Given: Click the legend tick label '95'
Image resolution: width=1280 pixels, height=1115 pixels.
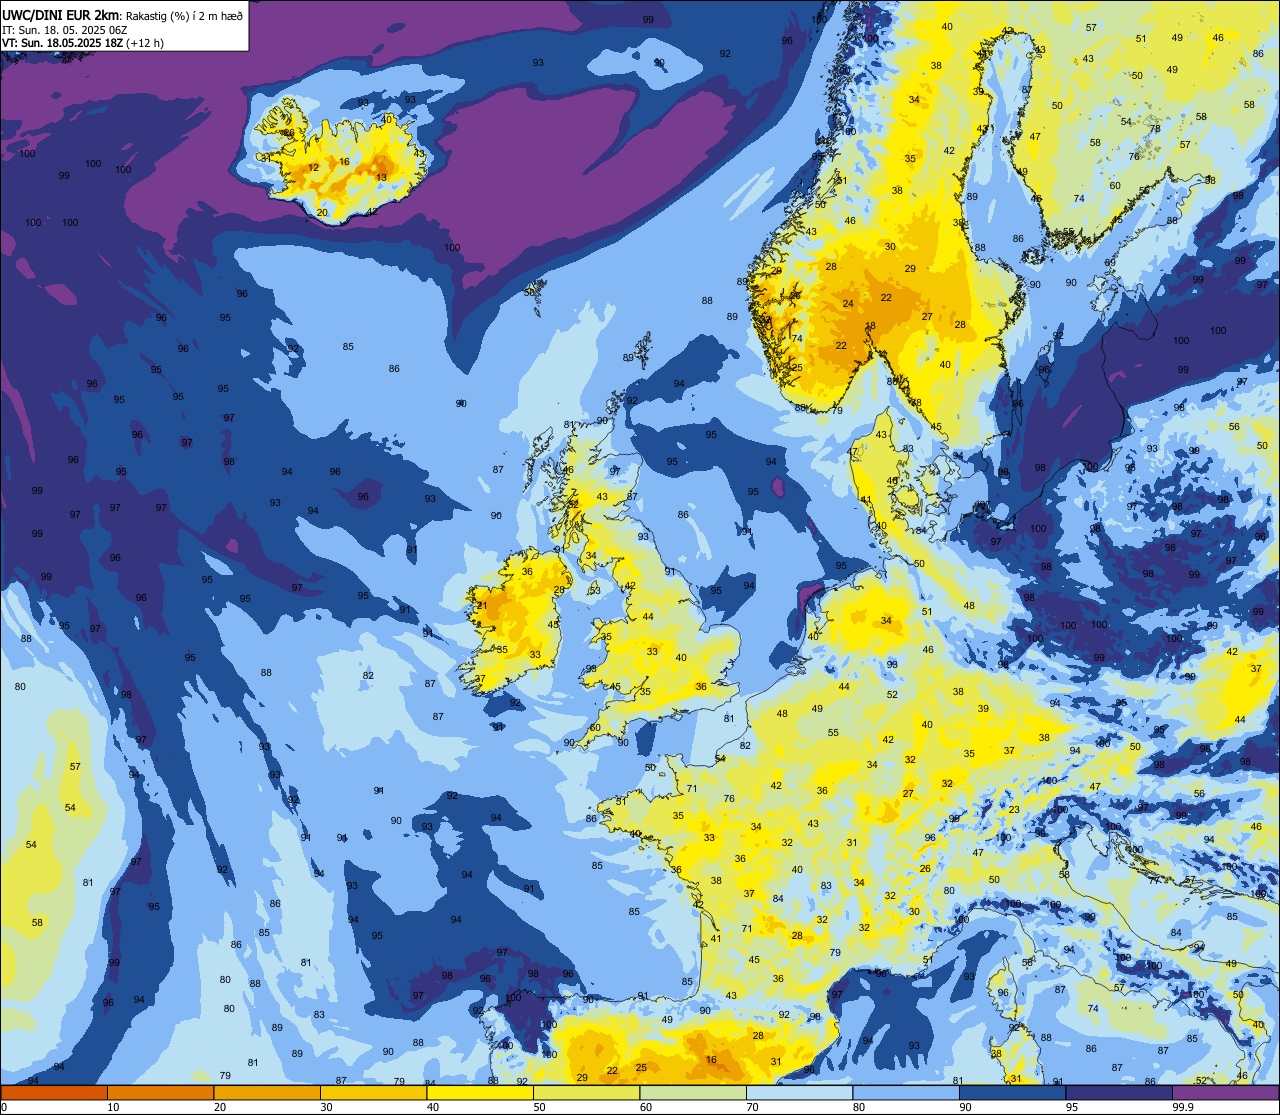Looking at the screenshot, I should click(x=1072, y=1107).
